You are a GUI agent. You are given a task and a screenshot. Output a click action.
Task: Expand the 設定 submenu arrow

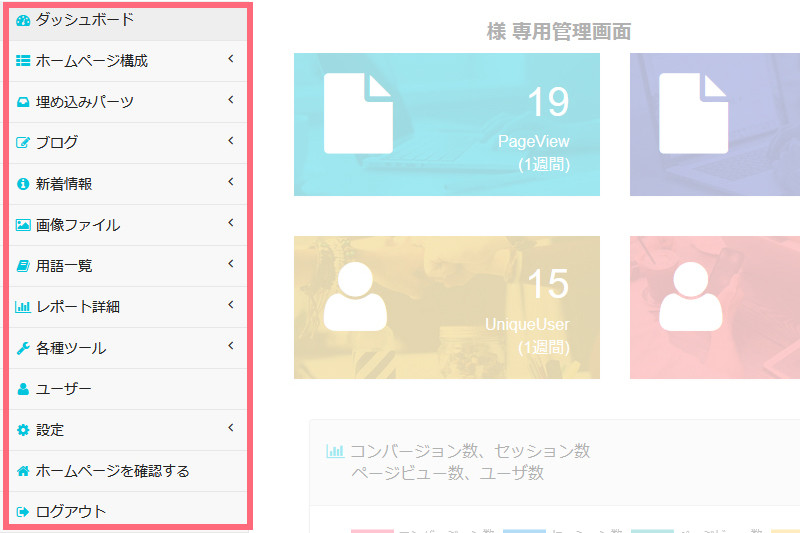click(230, 428)
